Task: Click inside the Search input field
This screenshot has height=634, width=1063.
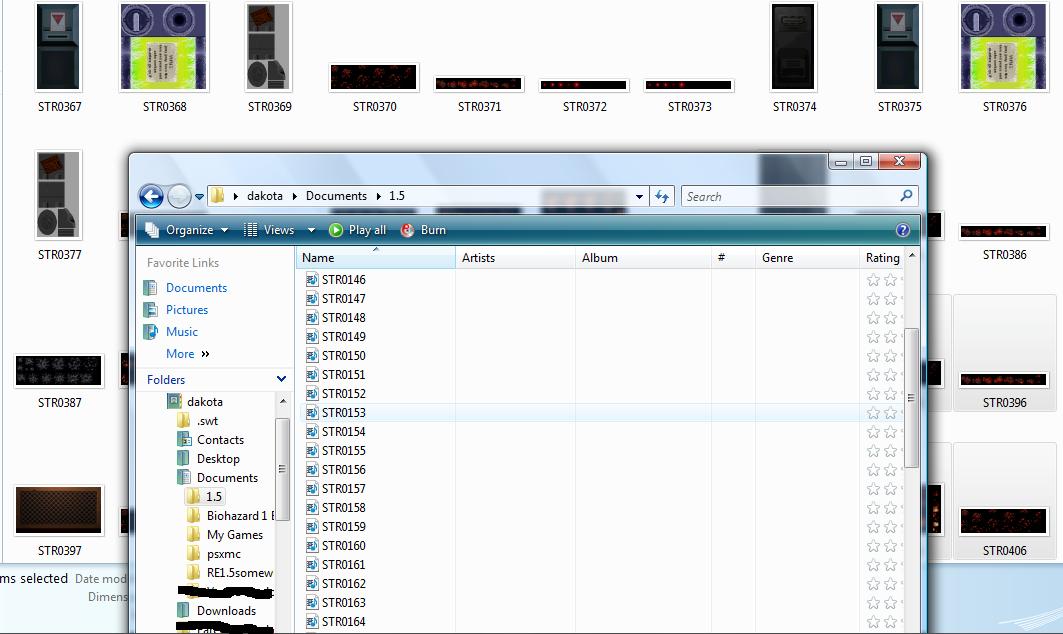Action: (790, 197)
